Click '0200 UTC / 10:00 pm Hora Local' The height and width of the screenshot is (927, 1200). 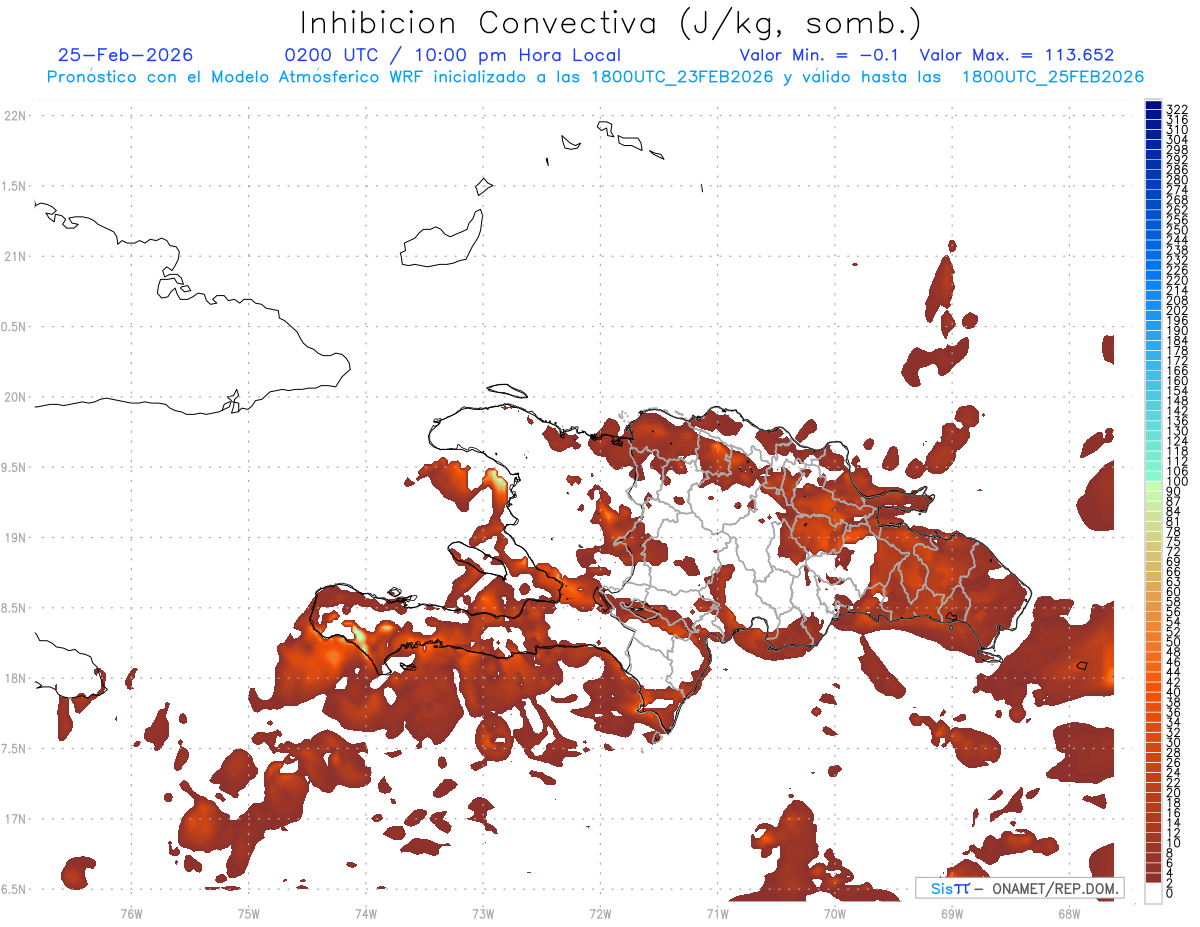tap(453, 56)
